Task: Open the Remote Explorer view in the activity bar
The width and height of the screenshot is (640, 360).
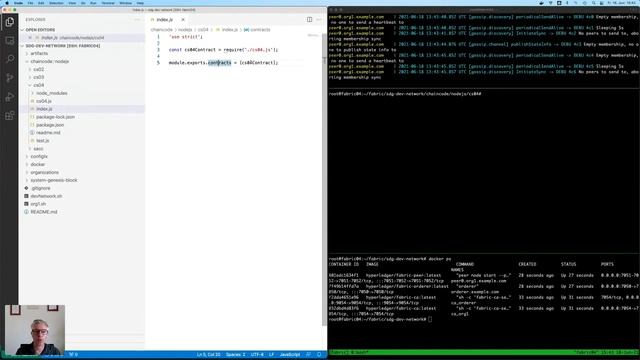Action: (9, 40)
